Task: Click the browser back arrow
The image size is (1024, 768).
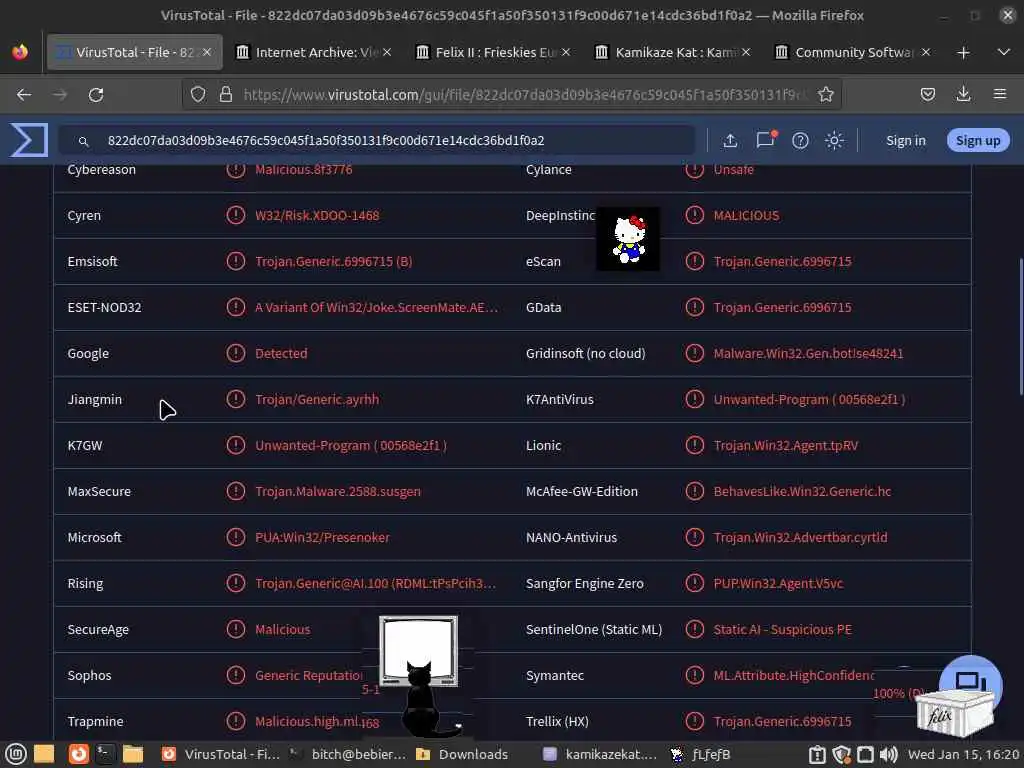Action: [x=24, y=95]
